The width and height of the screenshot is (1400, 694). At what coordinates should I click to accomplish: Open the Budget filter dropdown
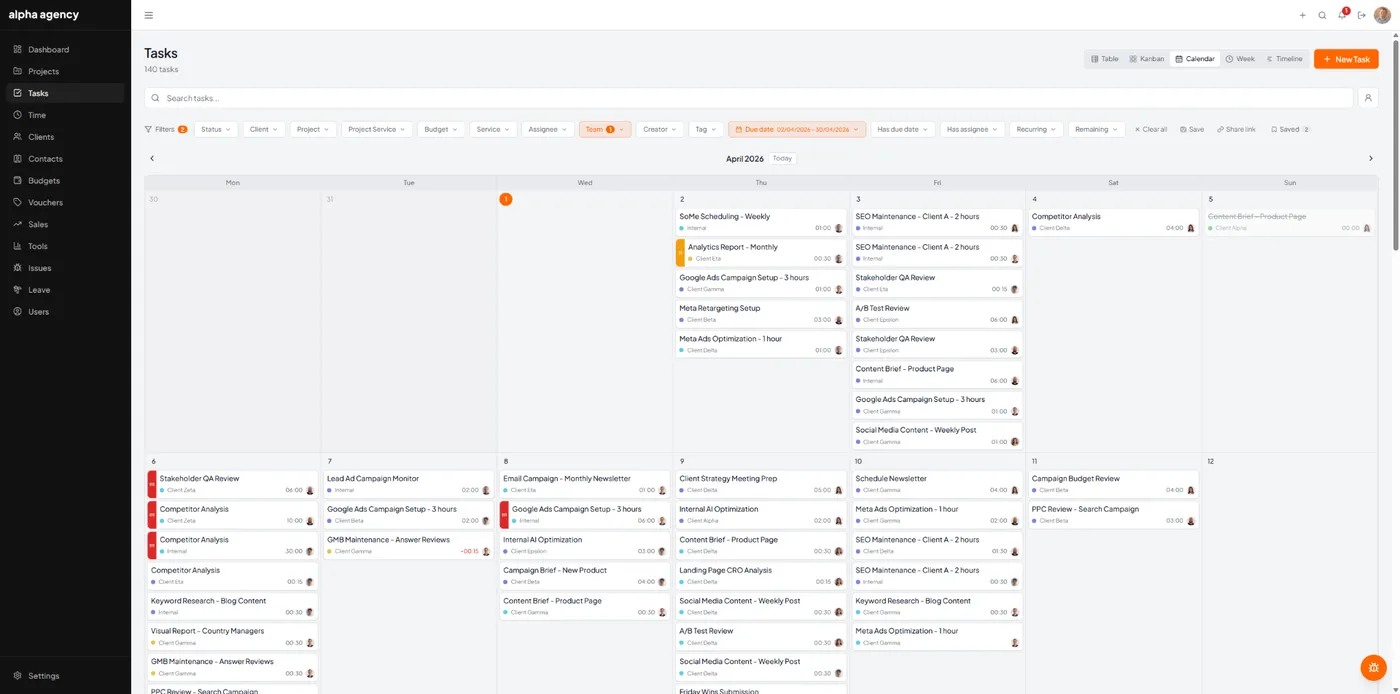coord(441,129)
